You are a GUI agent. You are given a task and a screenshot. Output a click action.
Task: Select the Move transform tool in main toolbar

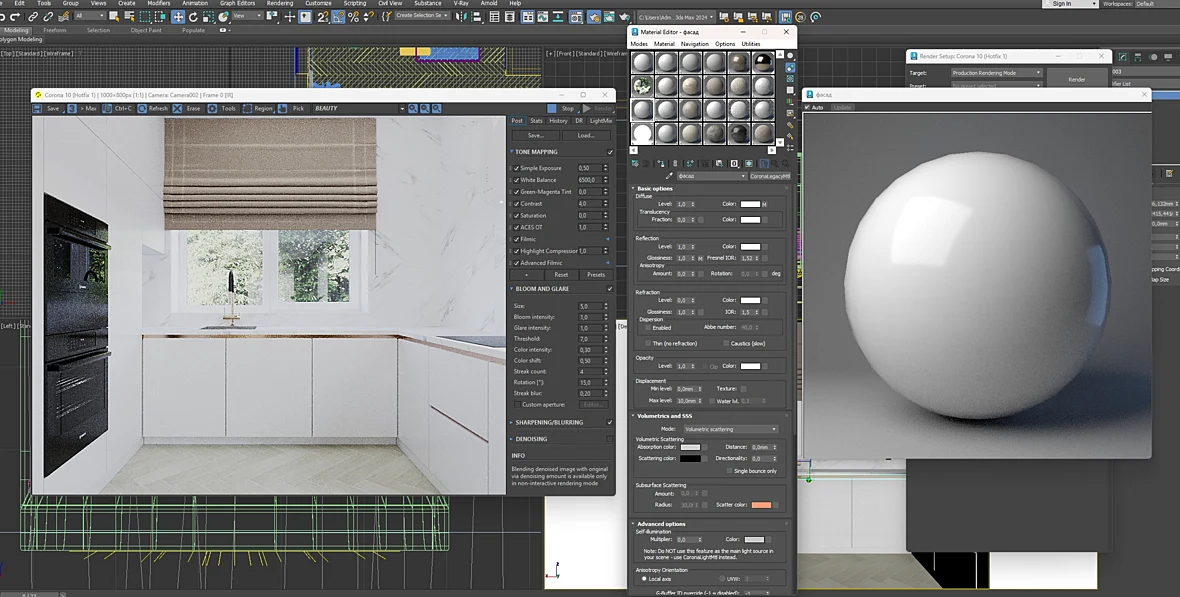(x=178, y=17)
